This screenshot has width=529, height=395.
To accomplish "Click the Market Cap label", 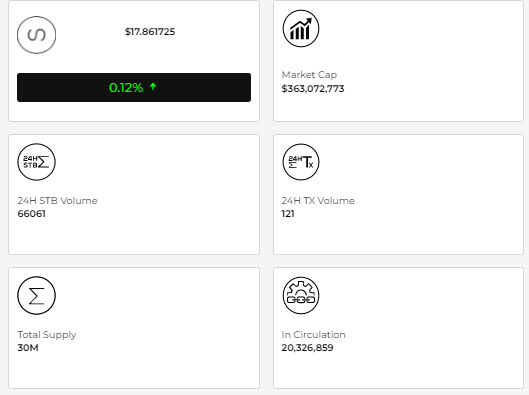I will (x=309, y=75).
